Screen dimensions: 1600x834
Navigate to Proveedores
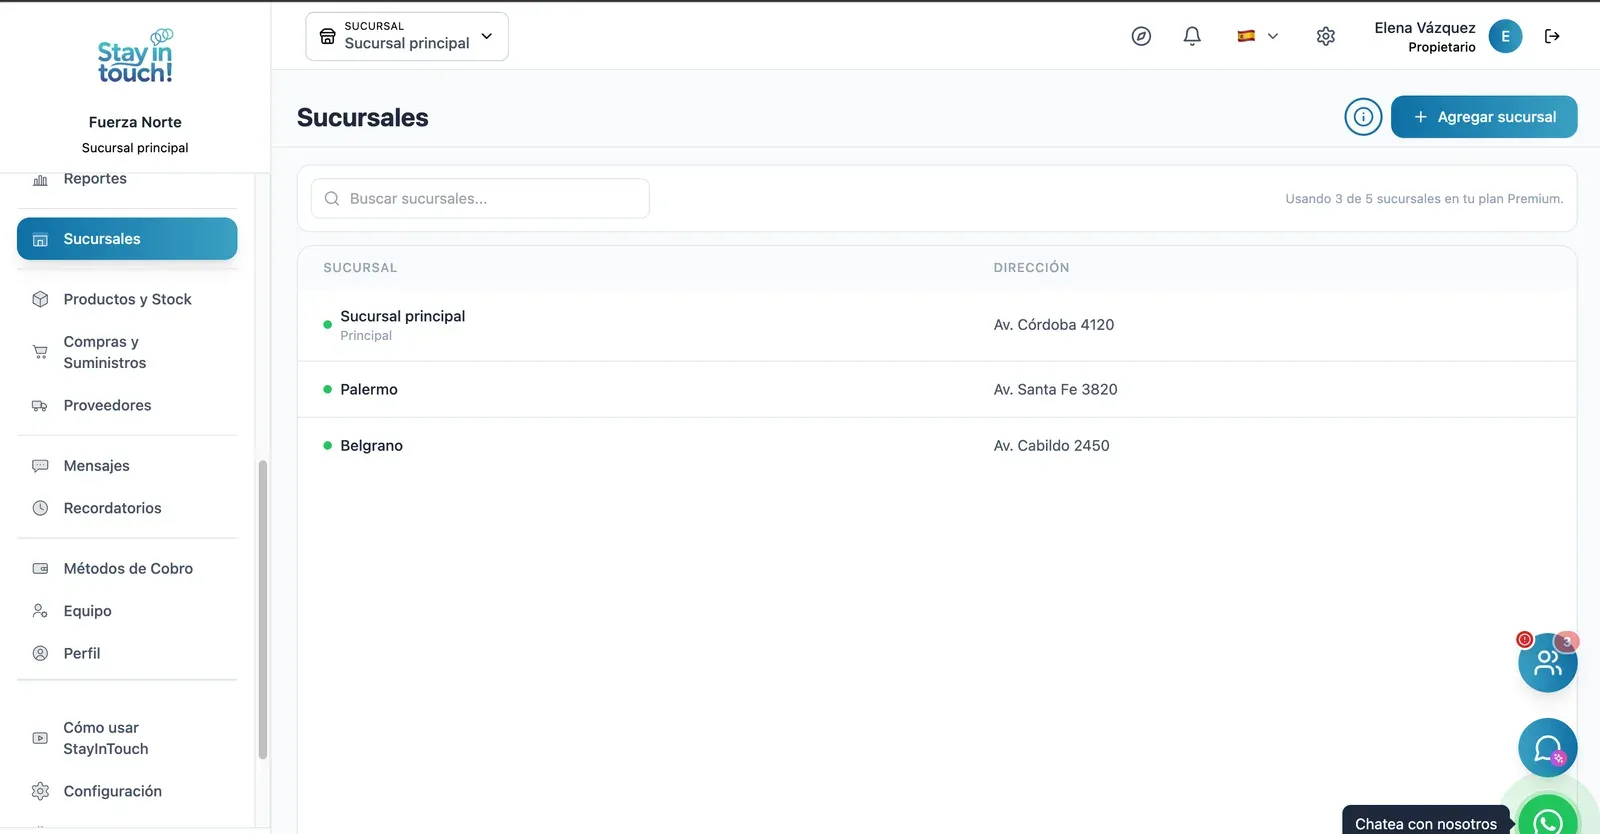click(x=127, y=405)
